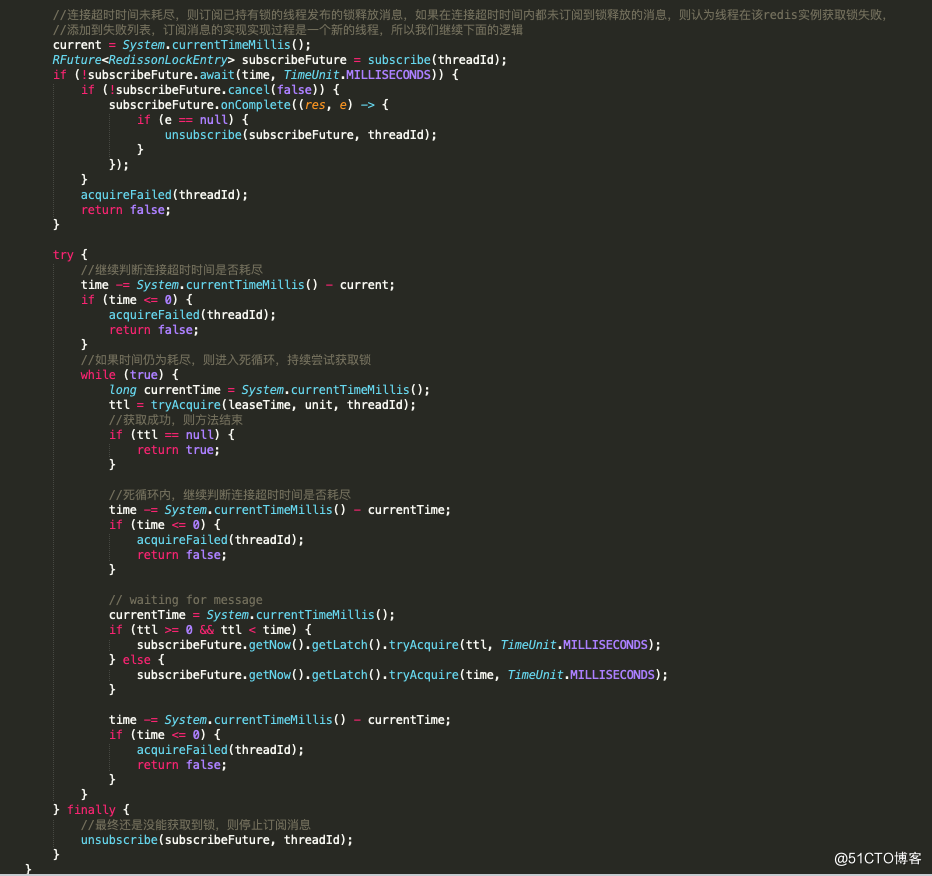Select the 'subscribeFuture.onComplete((res, e) ->' line
The width and height of the screenshot is (932, 876).
click(248, 105)
